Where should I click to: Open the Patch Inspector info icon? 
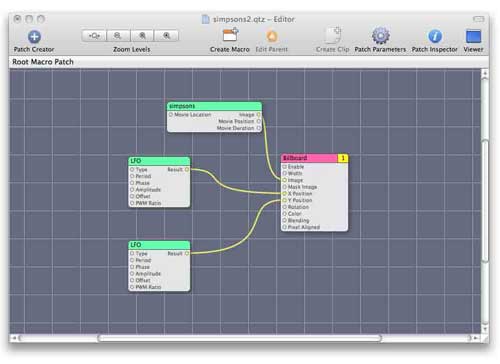(x=435, y=36)
